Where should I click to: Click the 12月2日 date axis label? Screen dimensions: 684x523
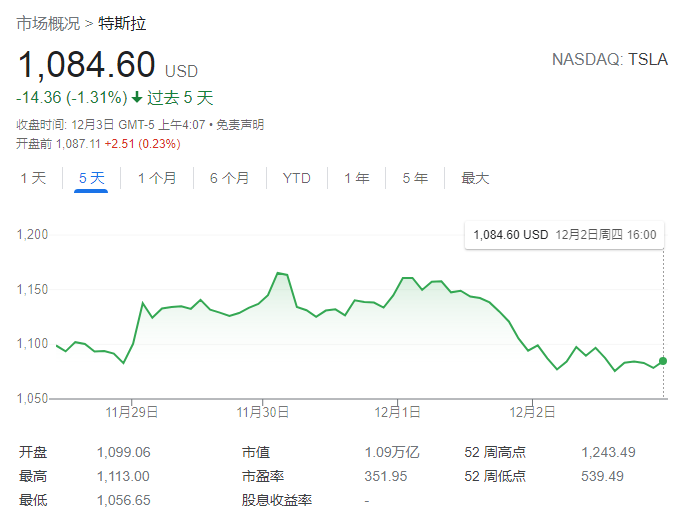(x=532, y=410)
